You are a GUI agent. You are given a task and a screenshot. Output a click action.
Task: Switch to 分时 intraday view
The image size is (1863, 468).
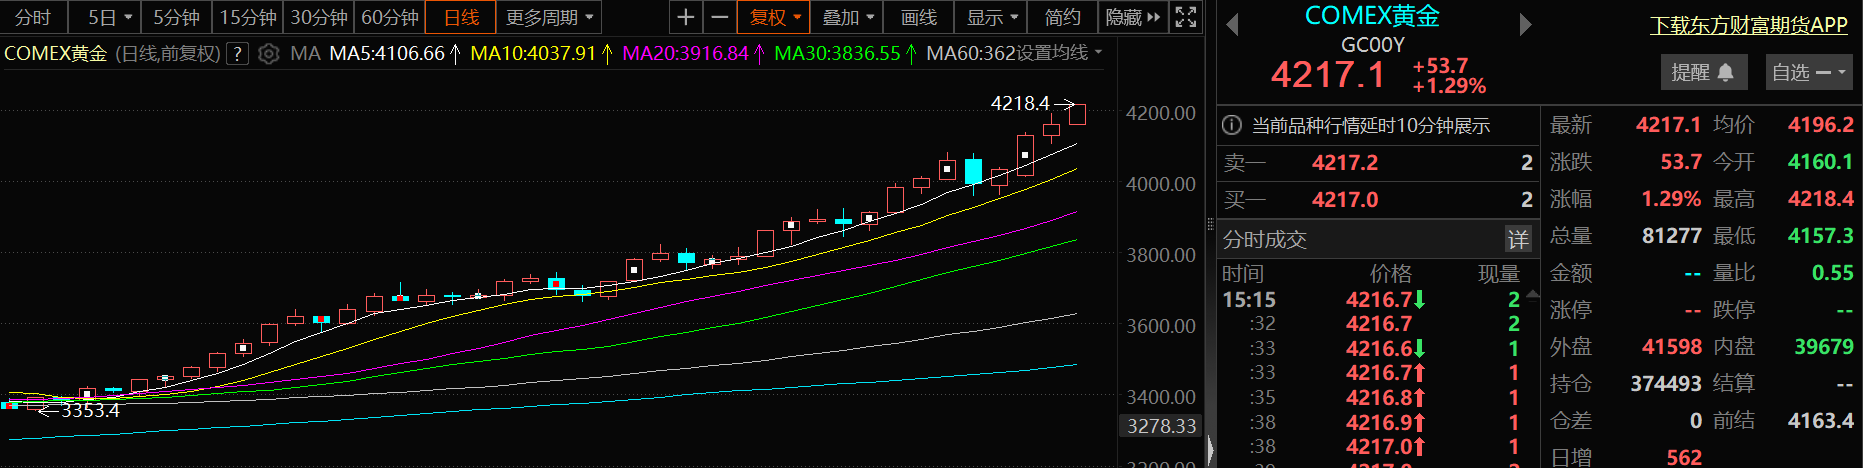pos(33,17)
